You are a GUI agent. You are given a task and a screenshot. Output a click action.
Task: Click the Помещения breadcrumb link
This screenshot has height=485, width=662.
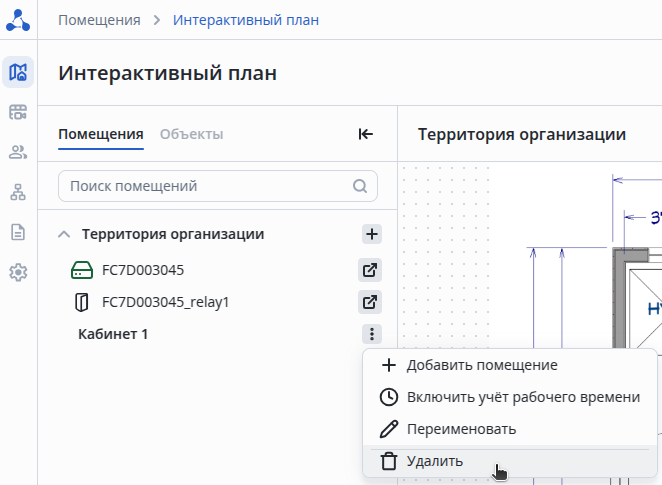click(98, 20)
